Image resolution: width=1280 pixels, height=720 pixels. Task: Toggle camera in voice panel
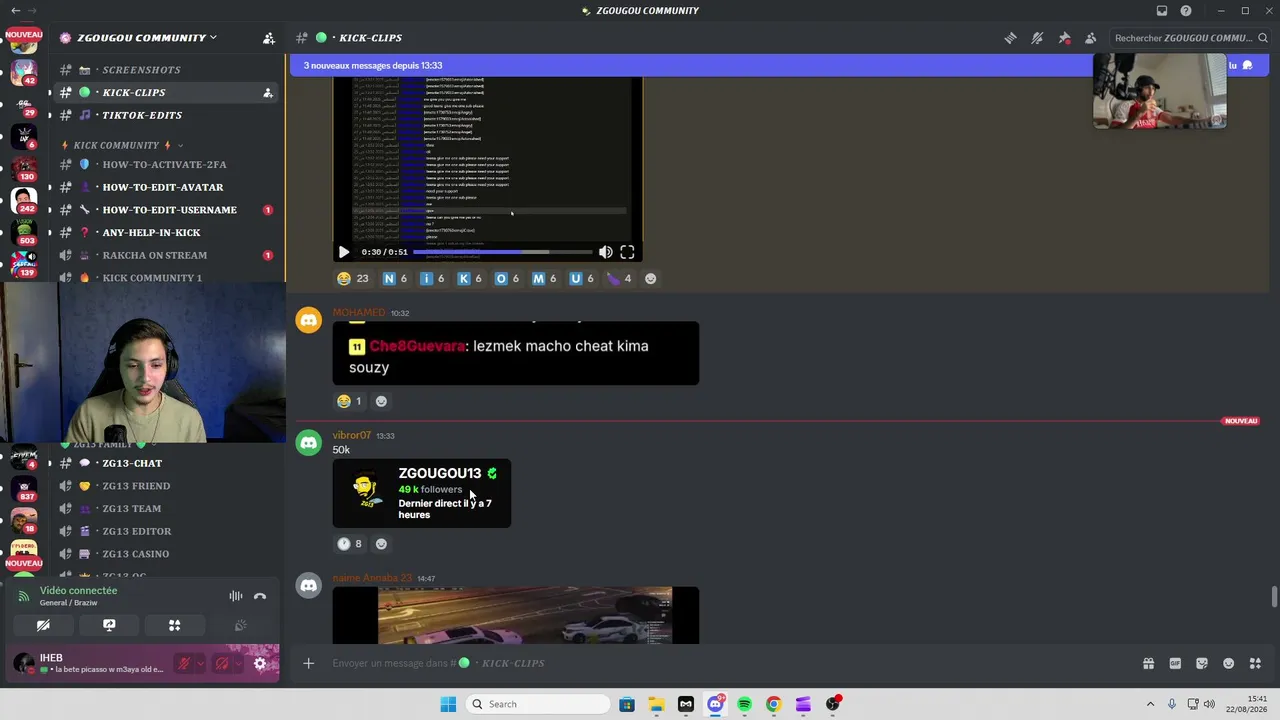click(43, 625)
